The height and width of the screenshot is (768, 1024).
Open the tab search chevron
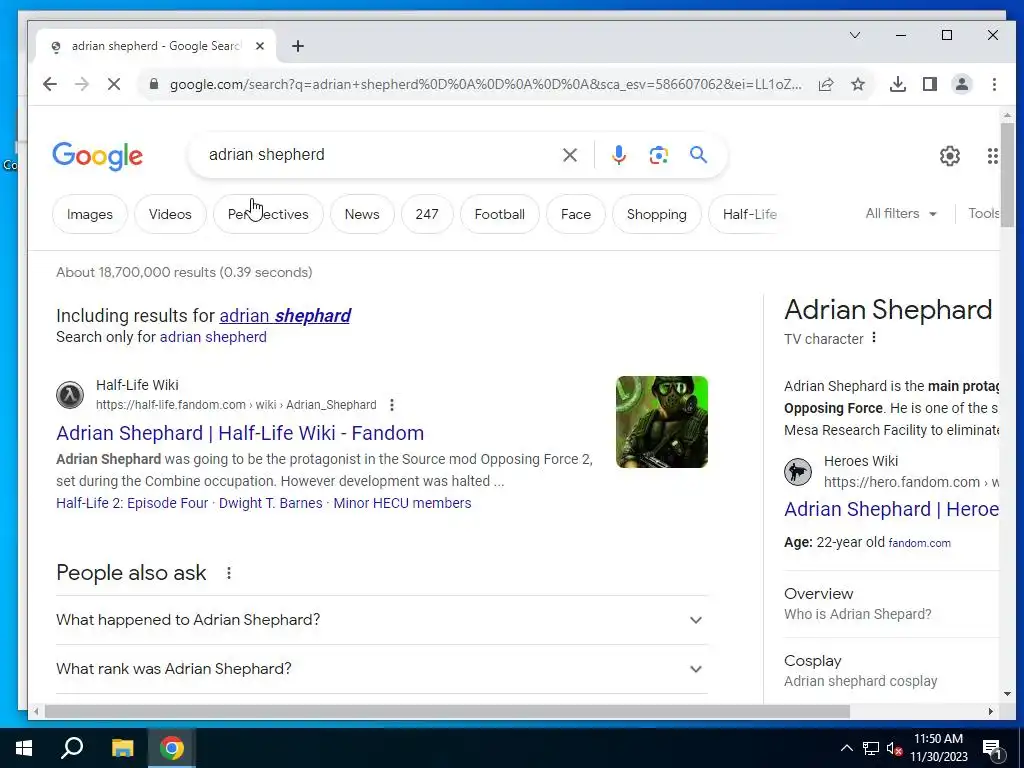coord(855,35)
